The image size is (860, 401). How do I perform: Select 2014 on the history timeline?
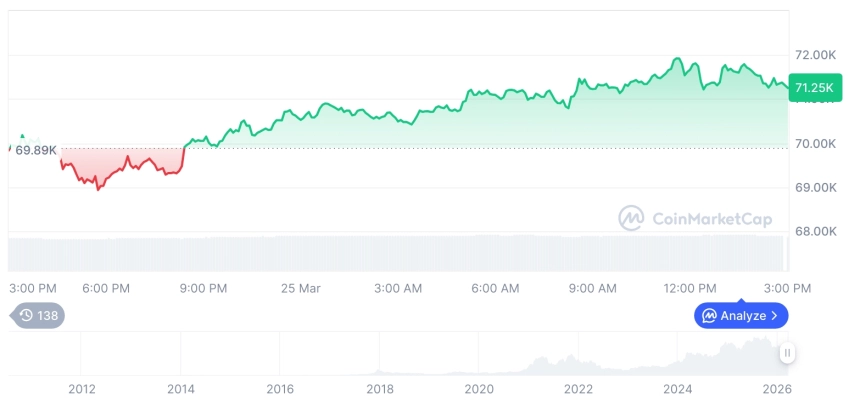[x=181, y=389]
